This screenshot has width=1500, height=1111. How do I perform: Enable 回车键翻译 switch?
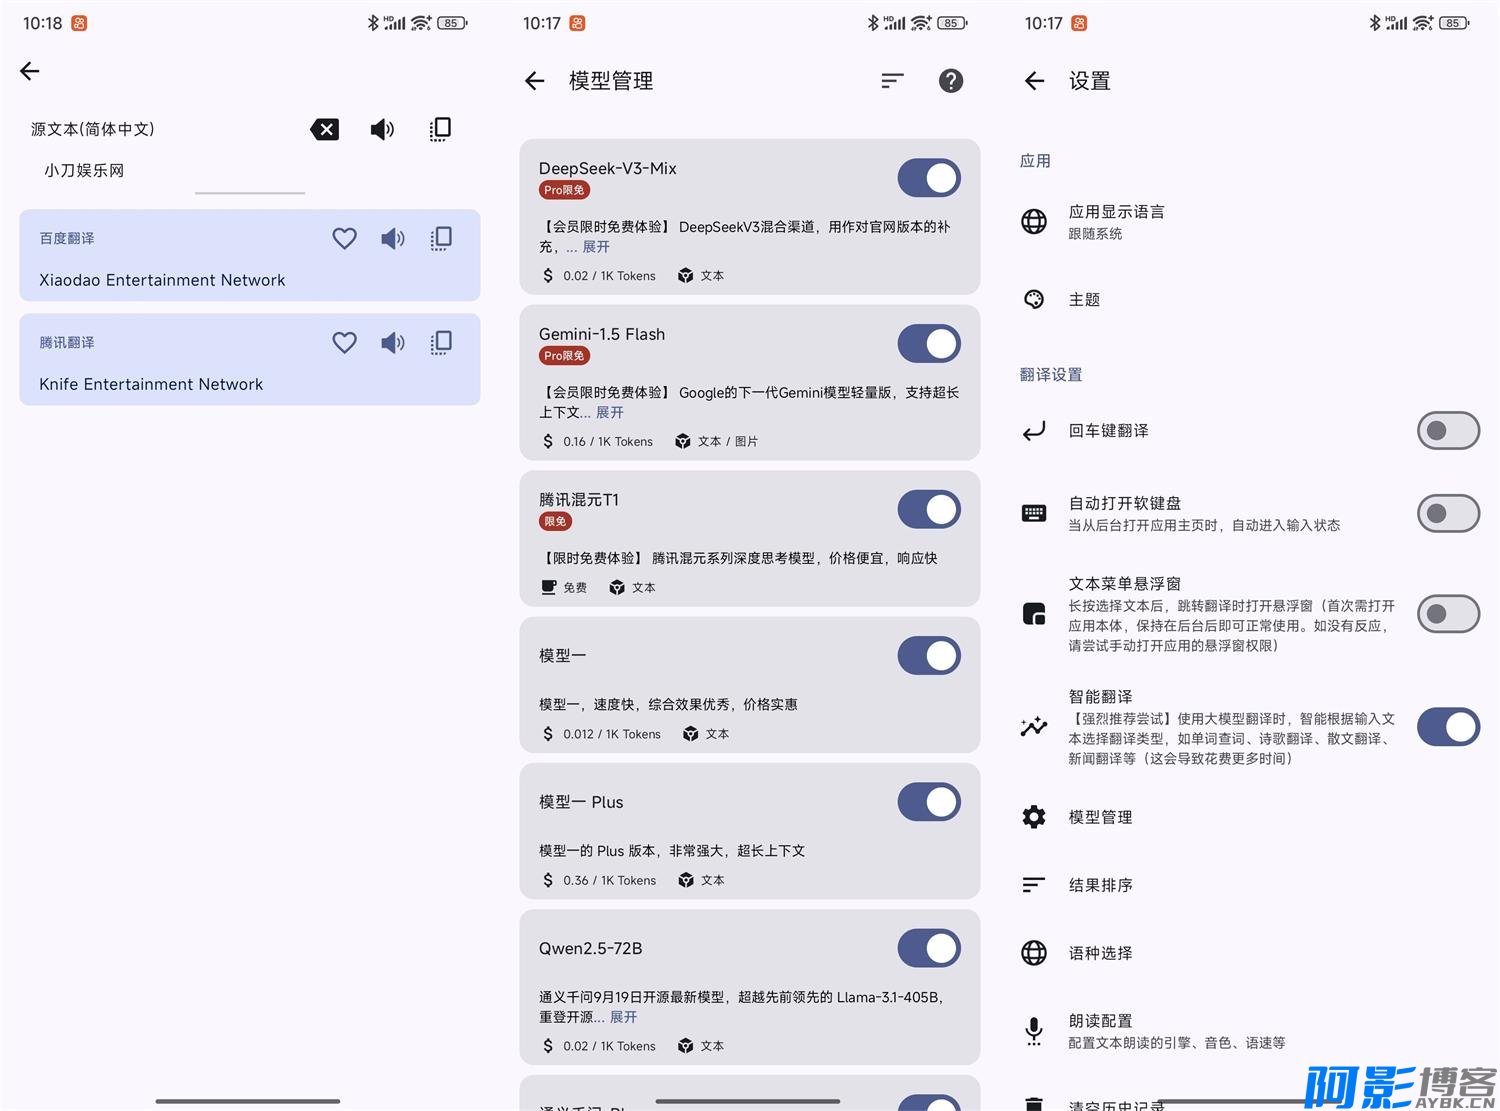coord(1448,431)
